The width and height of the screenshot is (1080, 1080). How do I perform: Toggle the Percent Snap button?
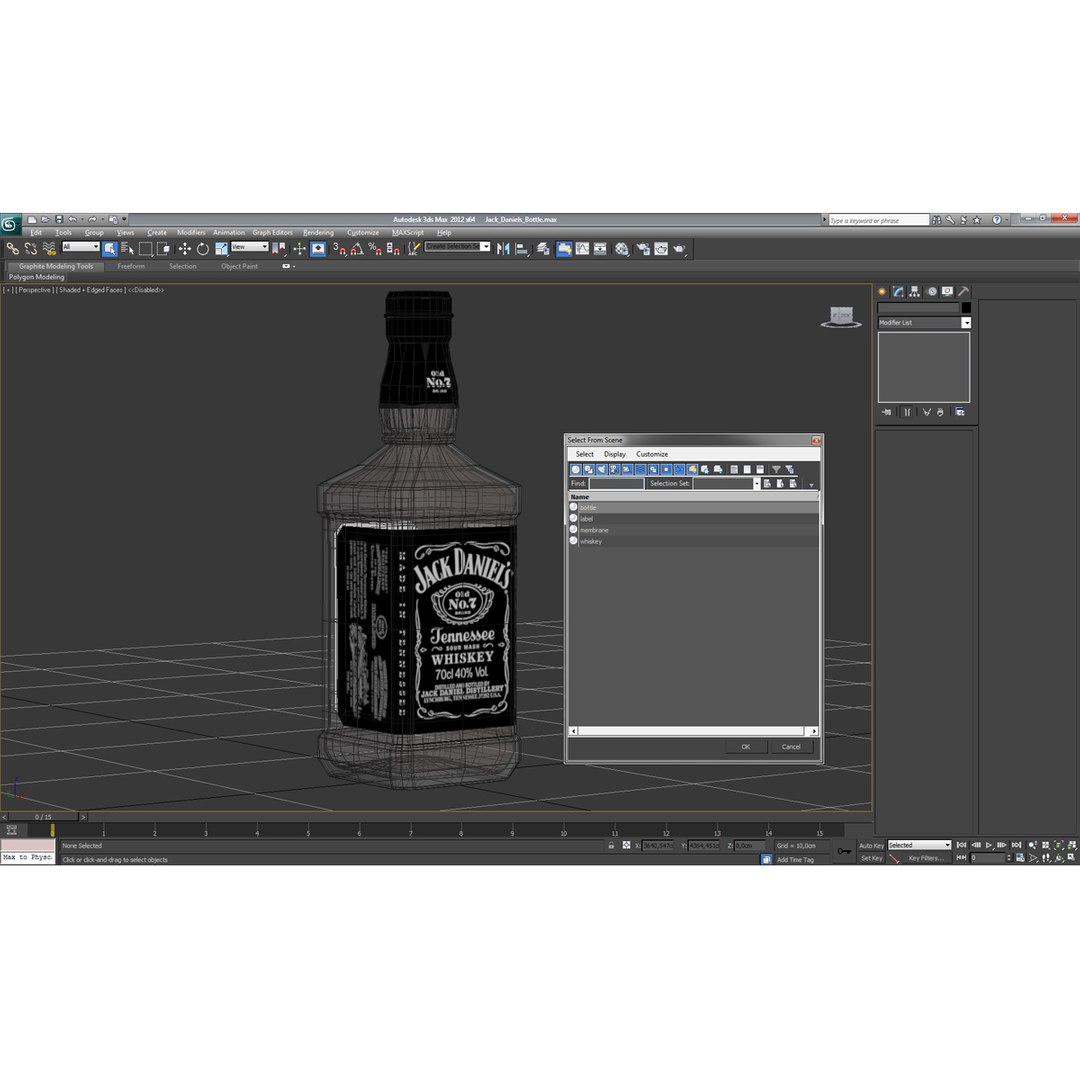point(375,249)
